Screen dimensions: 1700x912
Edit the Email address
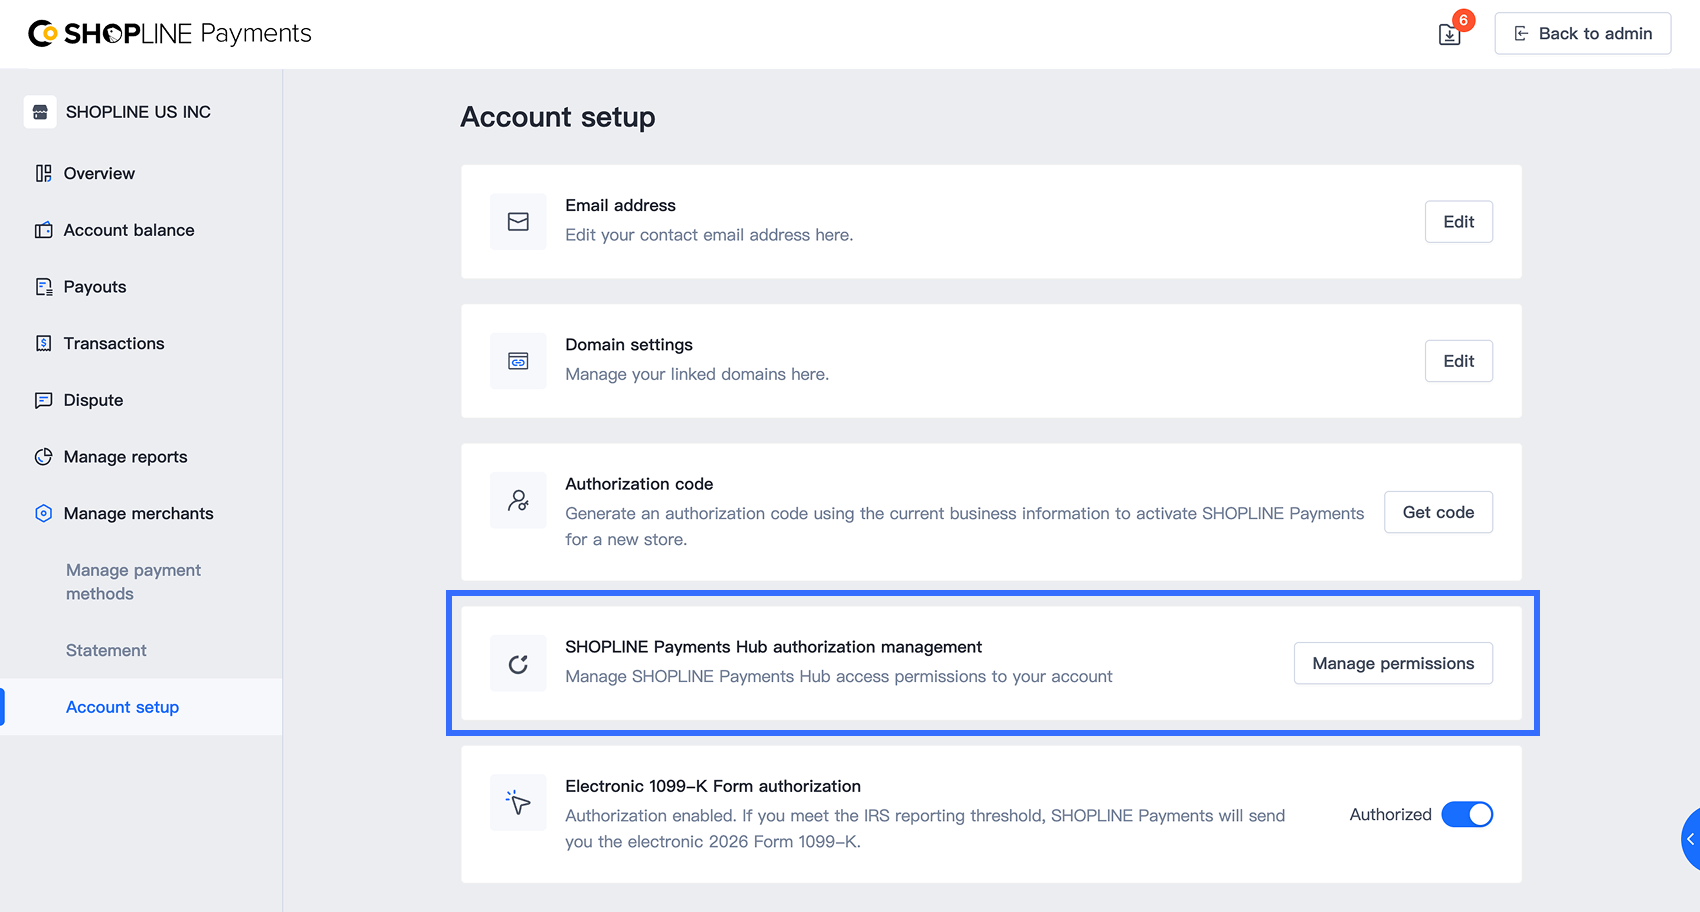[1458, 221]
